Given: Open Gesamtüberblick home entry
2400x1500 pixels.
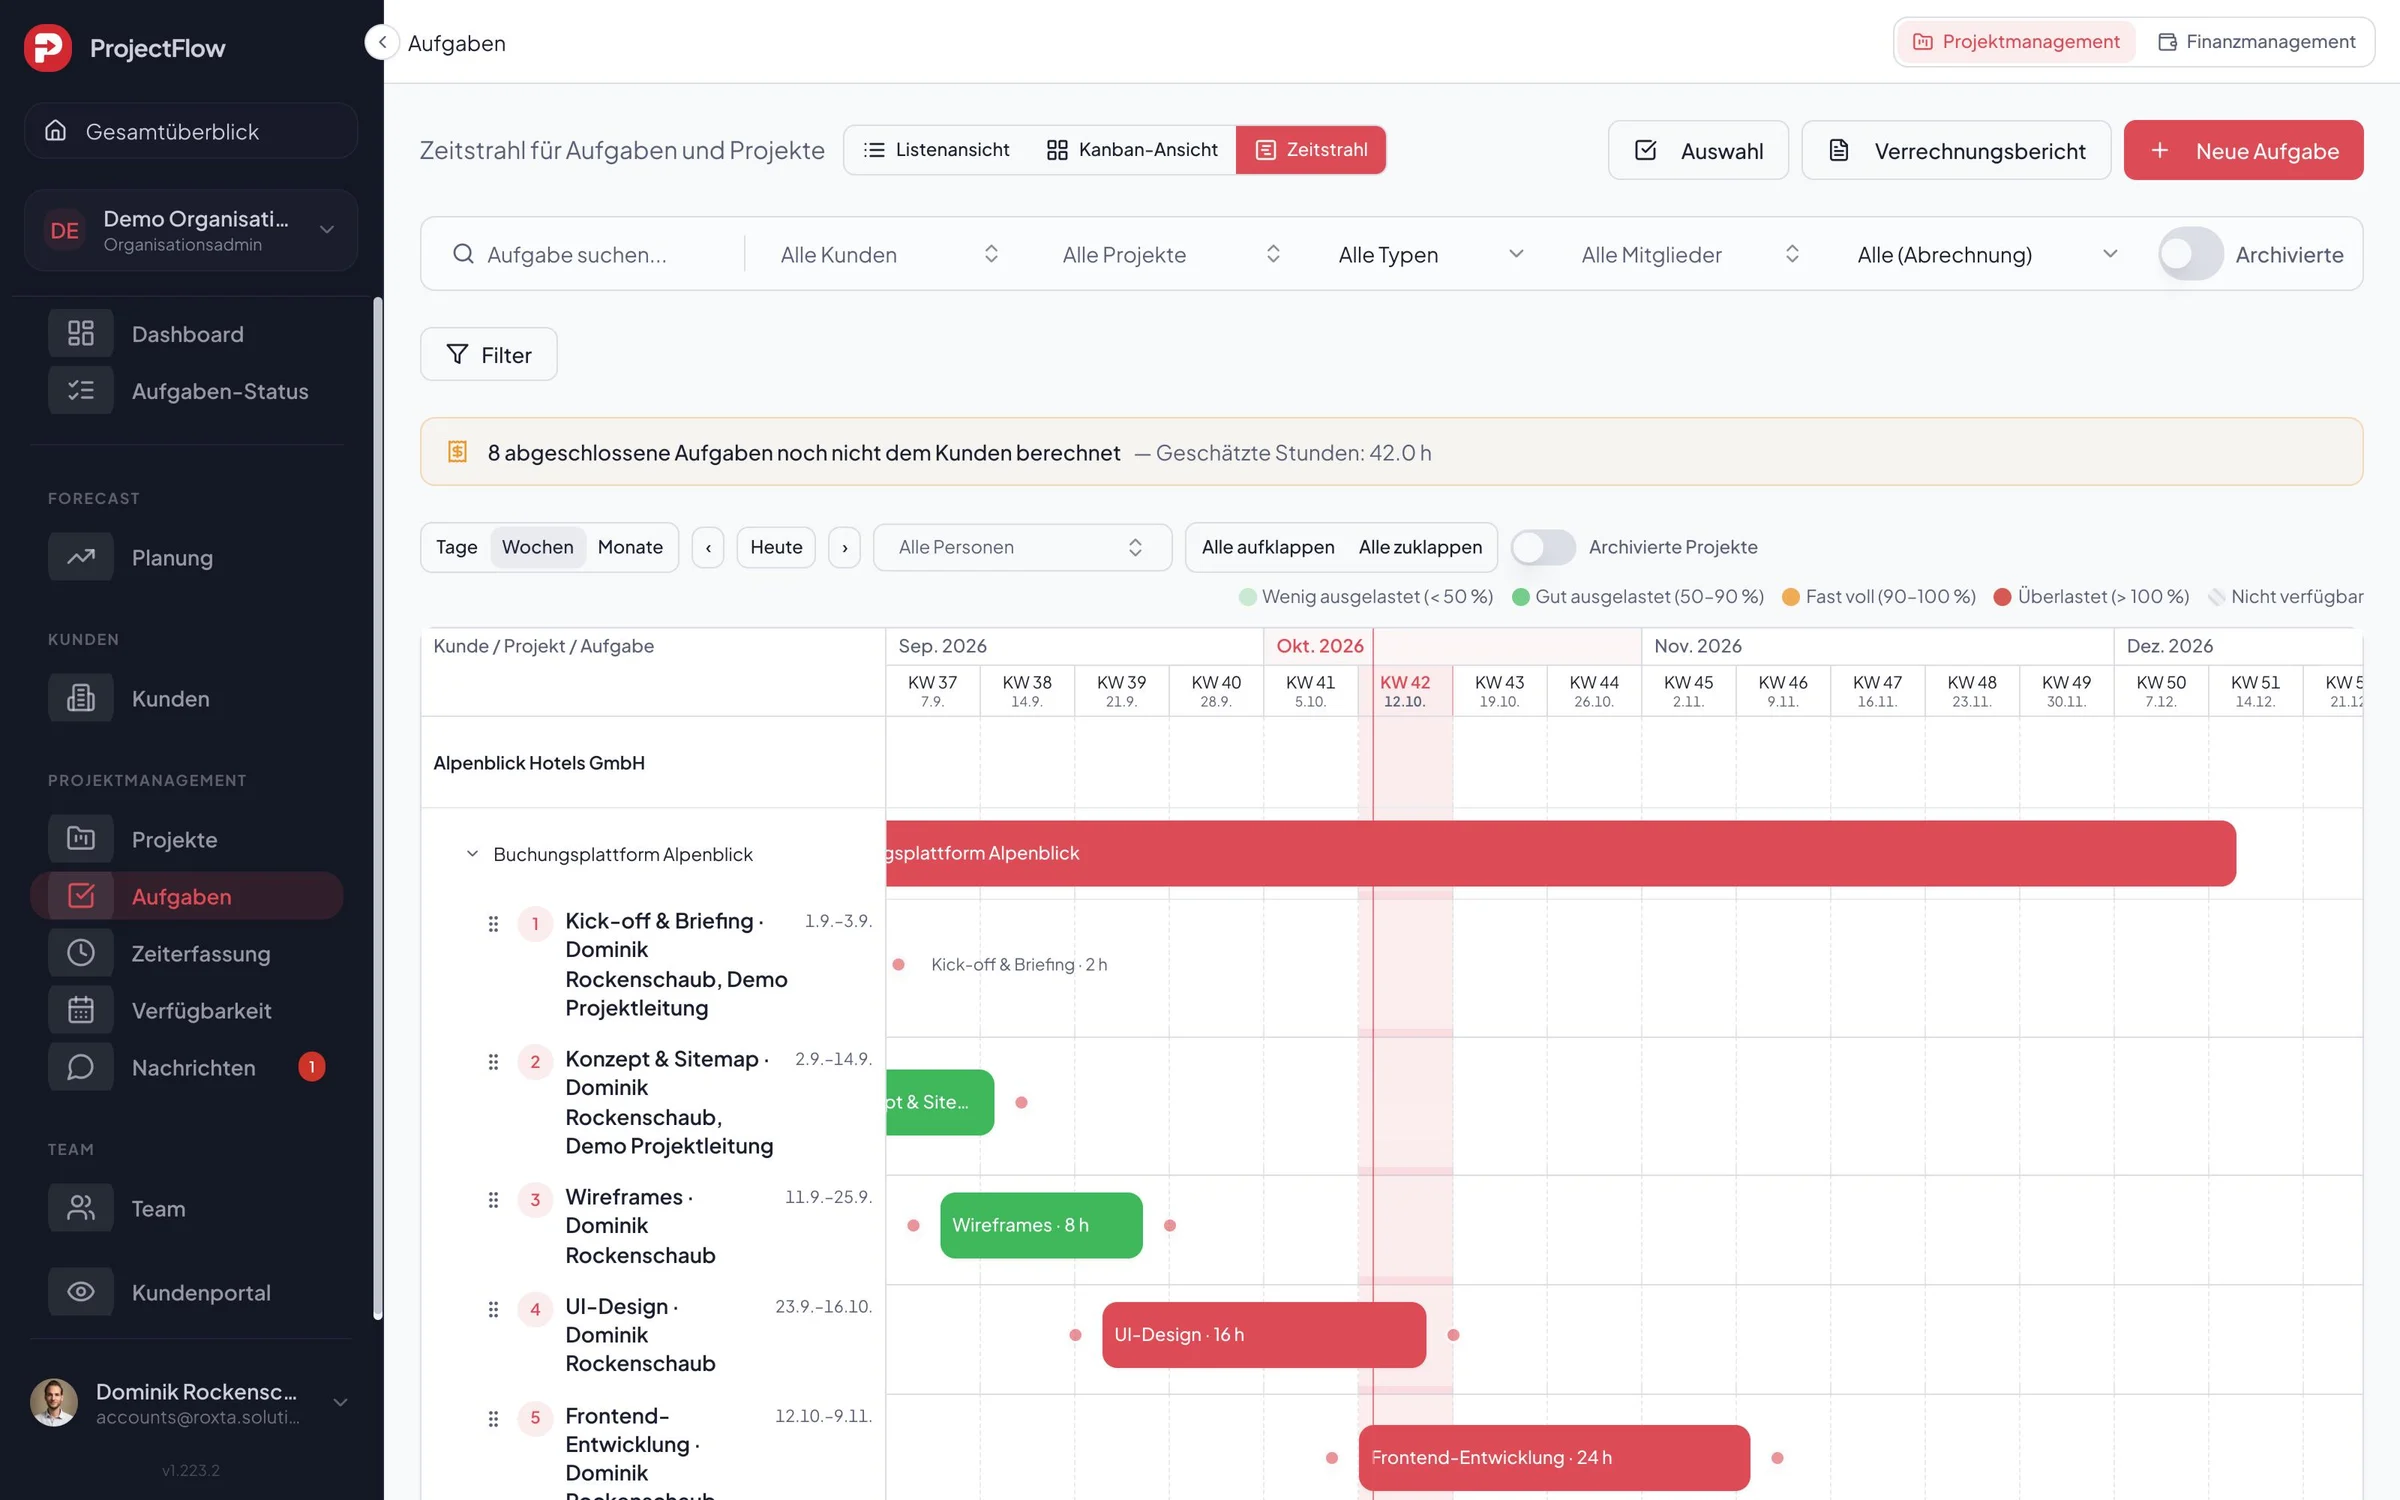Looking at the screenshot, I should (191, 131).
